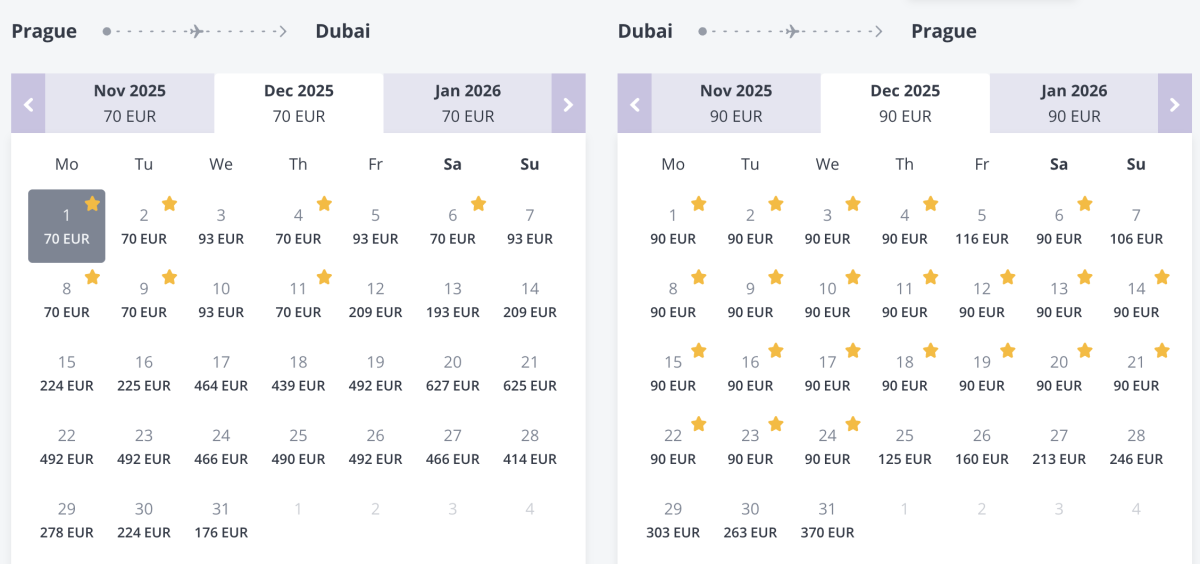
Task: Click the star on return December 24
Action: (853, 424)
